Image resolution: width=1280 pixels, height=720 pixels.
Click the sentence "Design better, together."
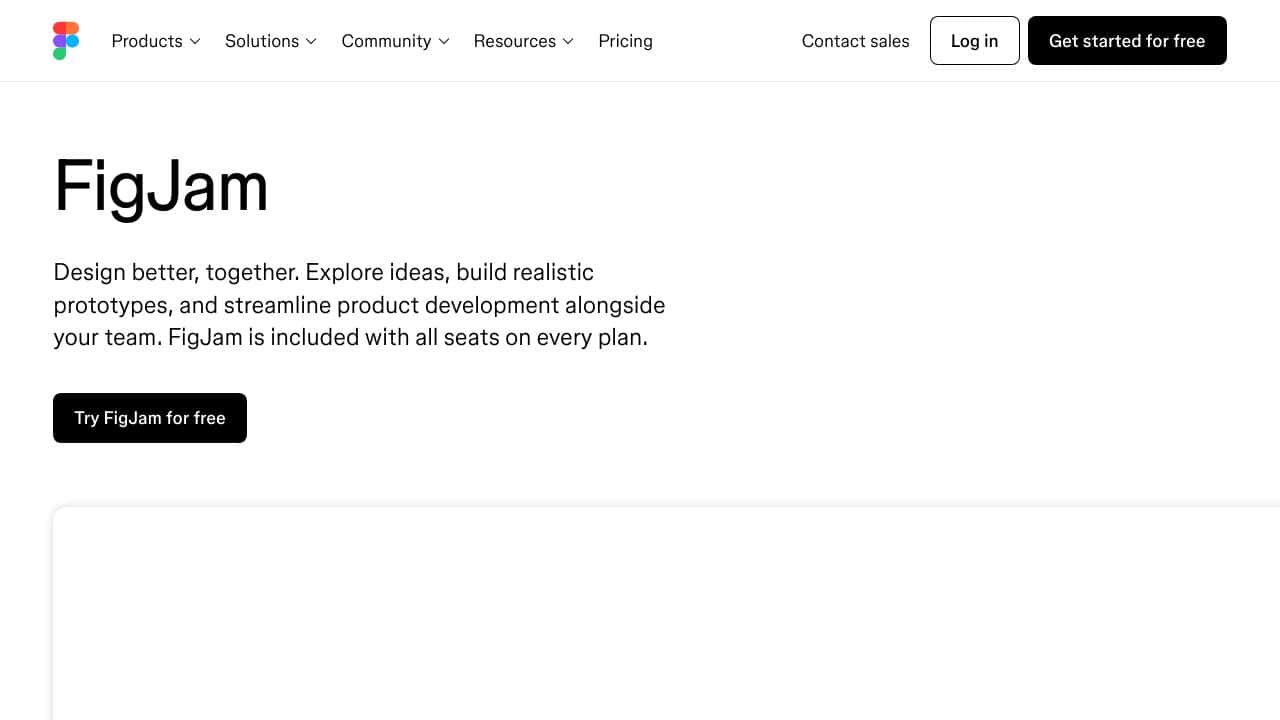coord(176,272)
